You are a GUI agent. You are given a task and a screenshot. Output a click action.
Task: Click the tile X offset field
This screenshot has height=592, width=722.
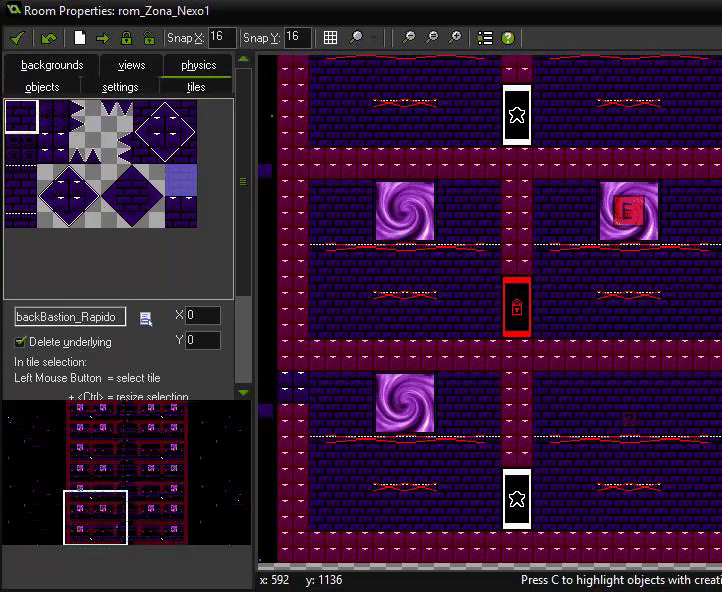tap(203, 315)
